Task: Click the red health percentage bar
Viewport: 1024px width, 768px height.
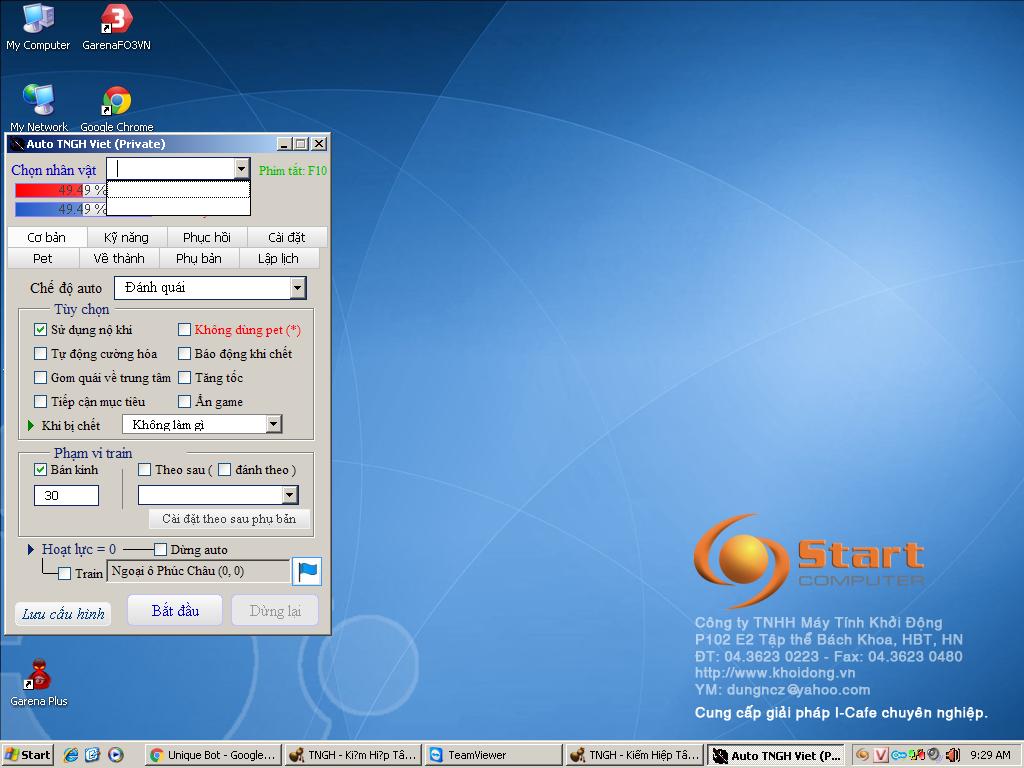Action: (60, 190)
